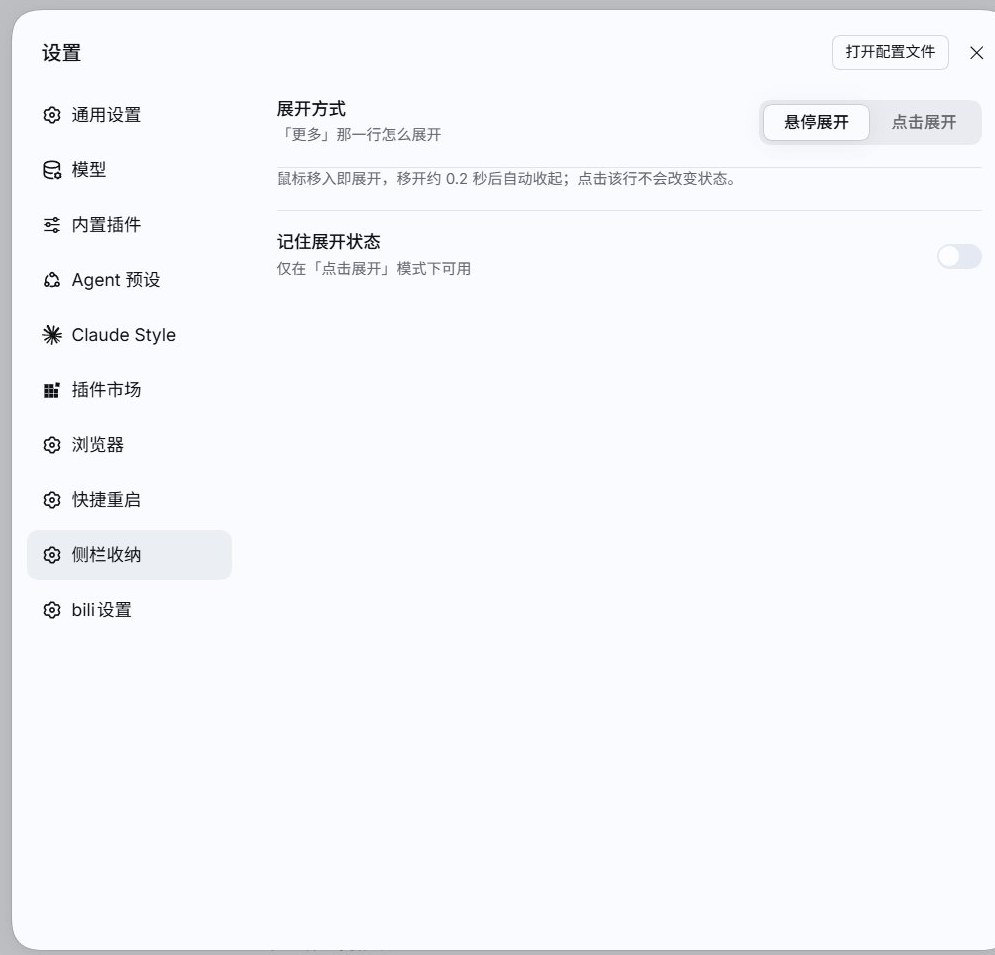Select the 点击展开 option
The height and width of the screenshot is (955, 995).
(924, 122)
